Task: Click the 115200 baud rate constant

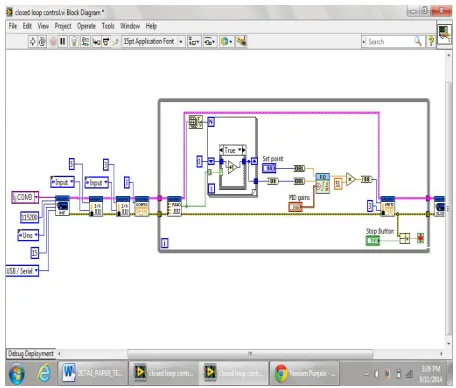Action: 29,217
